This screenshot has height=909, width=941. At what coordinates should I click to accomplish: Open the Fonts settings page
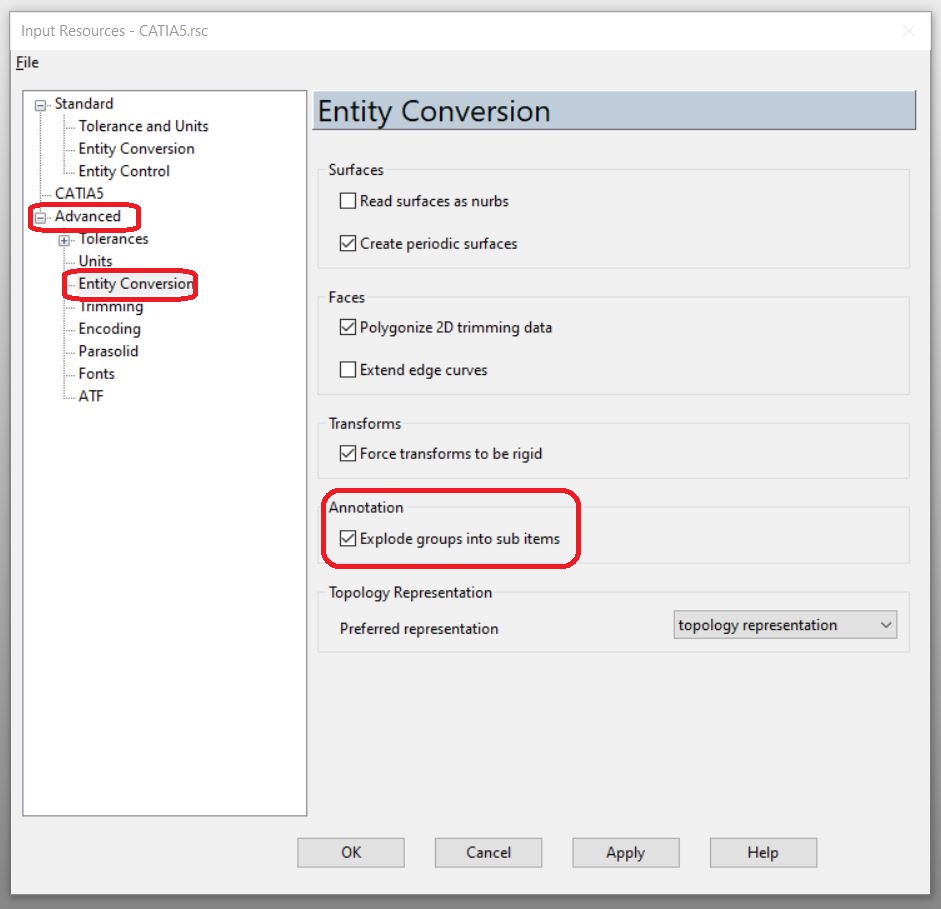coord(96,373)
